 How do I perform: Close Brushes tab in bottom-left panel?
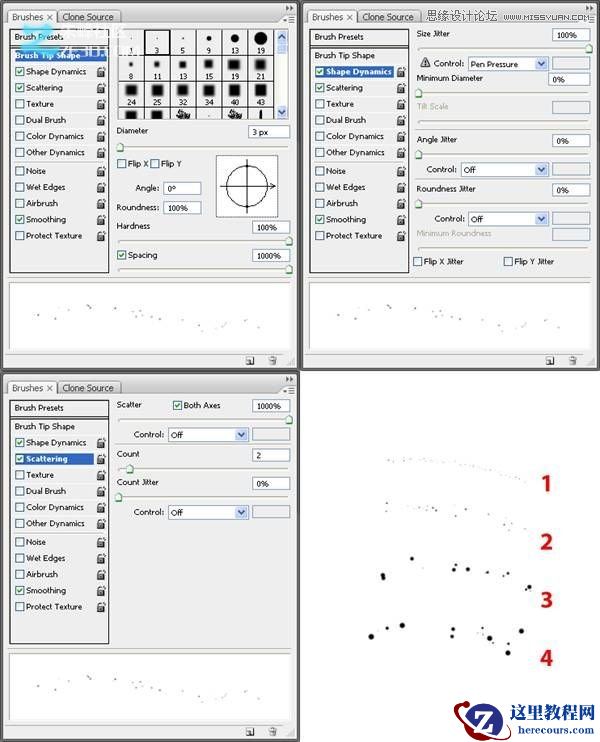click(50, 388)
